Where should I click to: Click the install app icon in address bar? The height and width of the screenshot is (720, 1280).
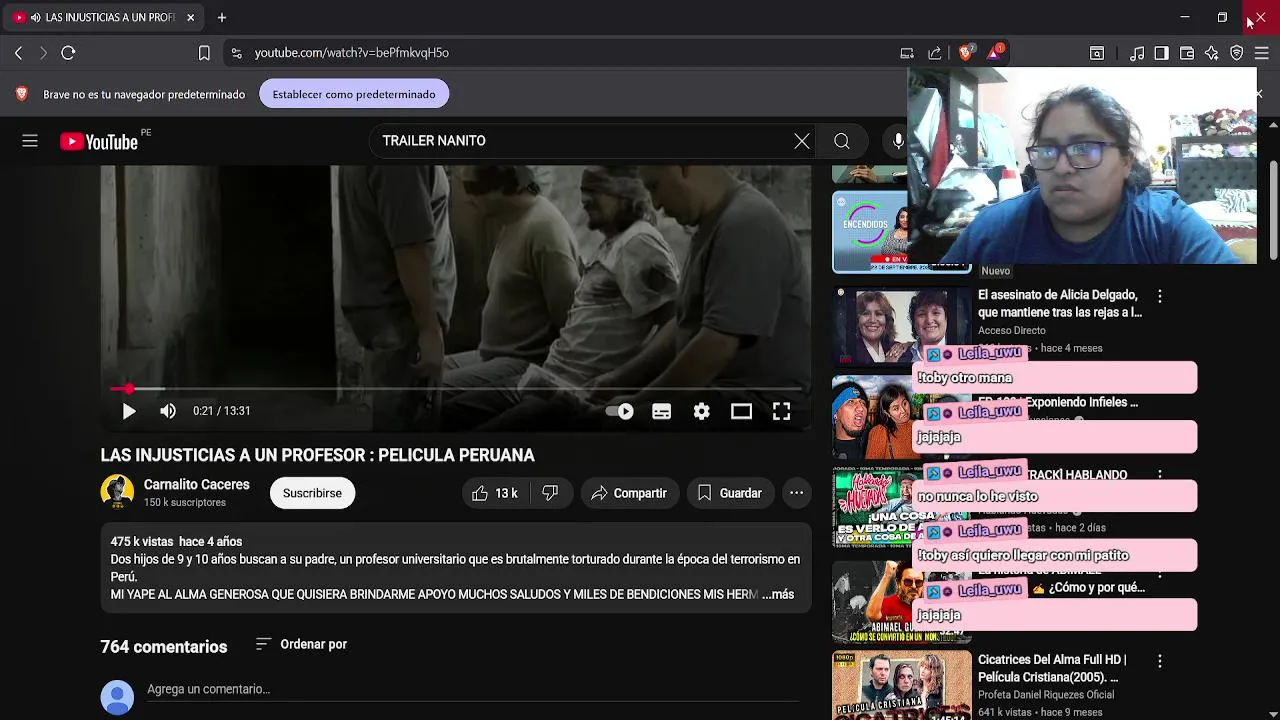pyautogui.click(x=907, y=53)
